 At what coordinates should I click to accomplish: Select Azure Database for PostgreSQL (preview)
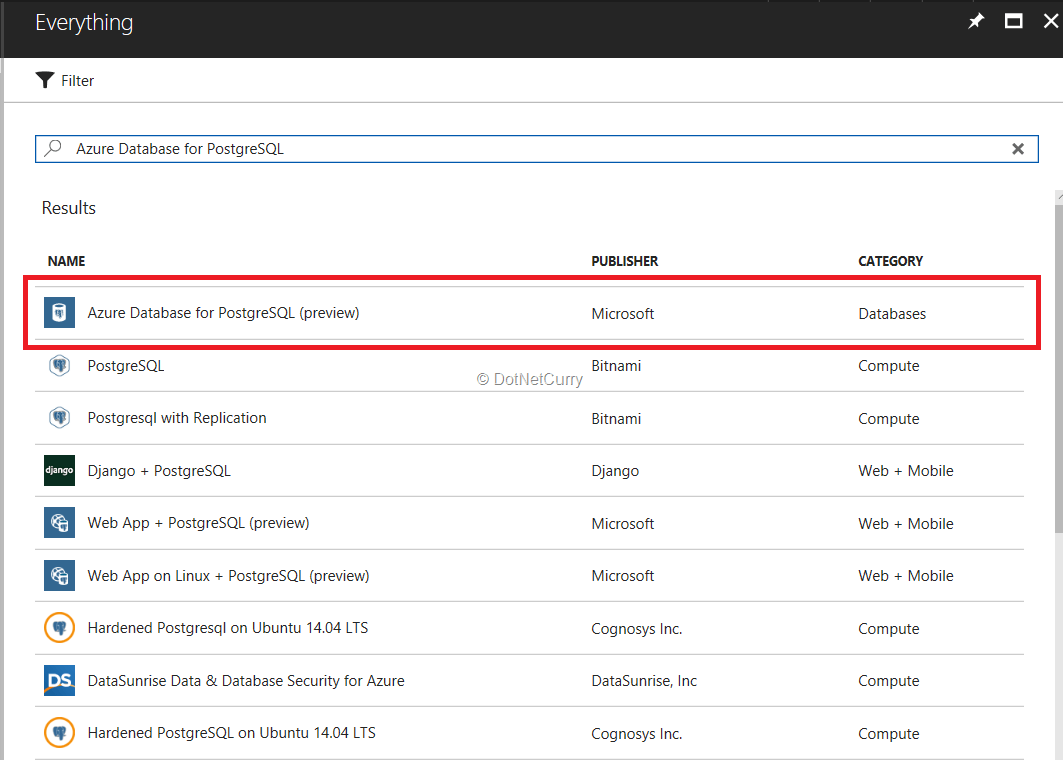tap(223, 313)
